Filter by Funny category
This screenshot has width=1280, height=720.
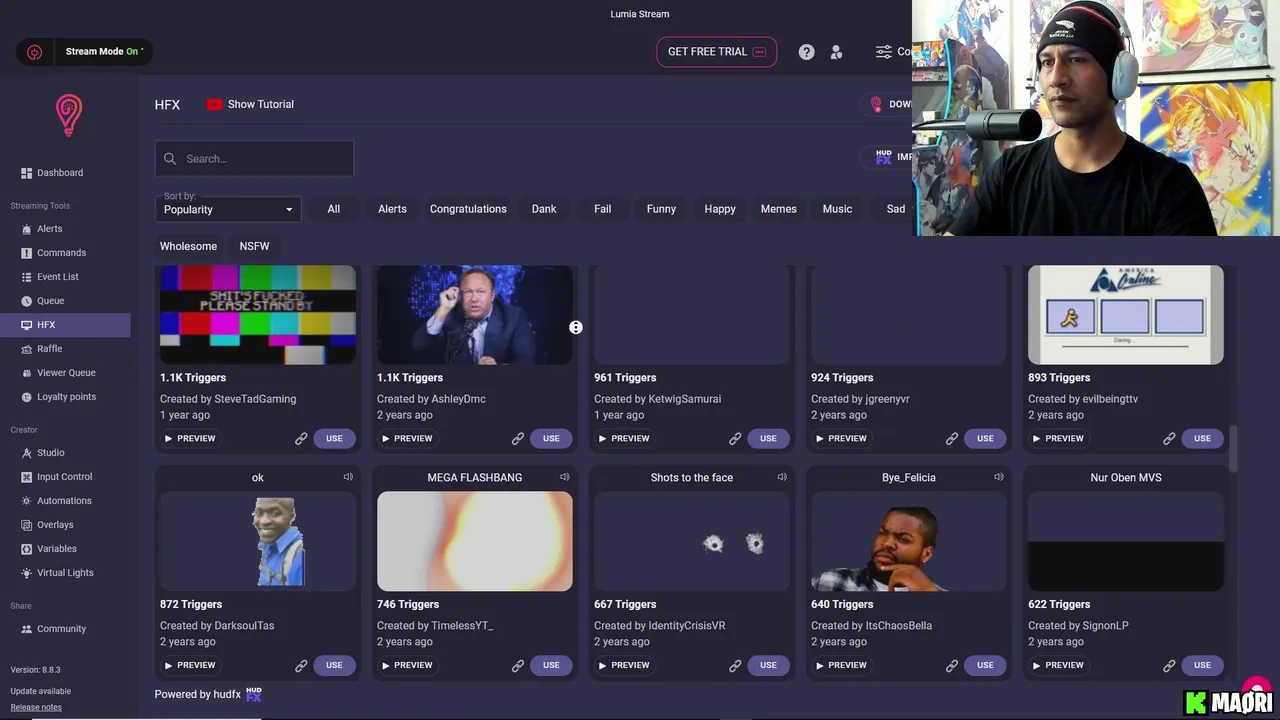pos(661,209)
